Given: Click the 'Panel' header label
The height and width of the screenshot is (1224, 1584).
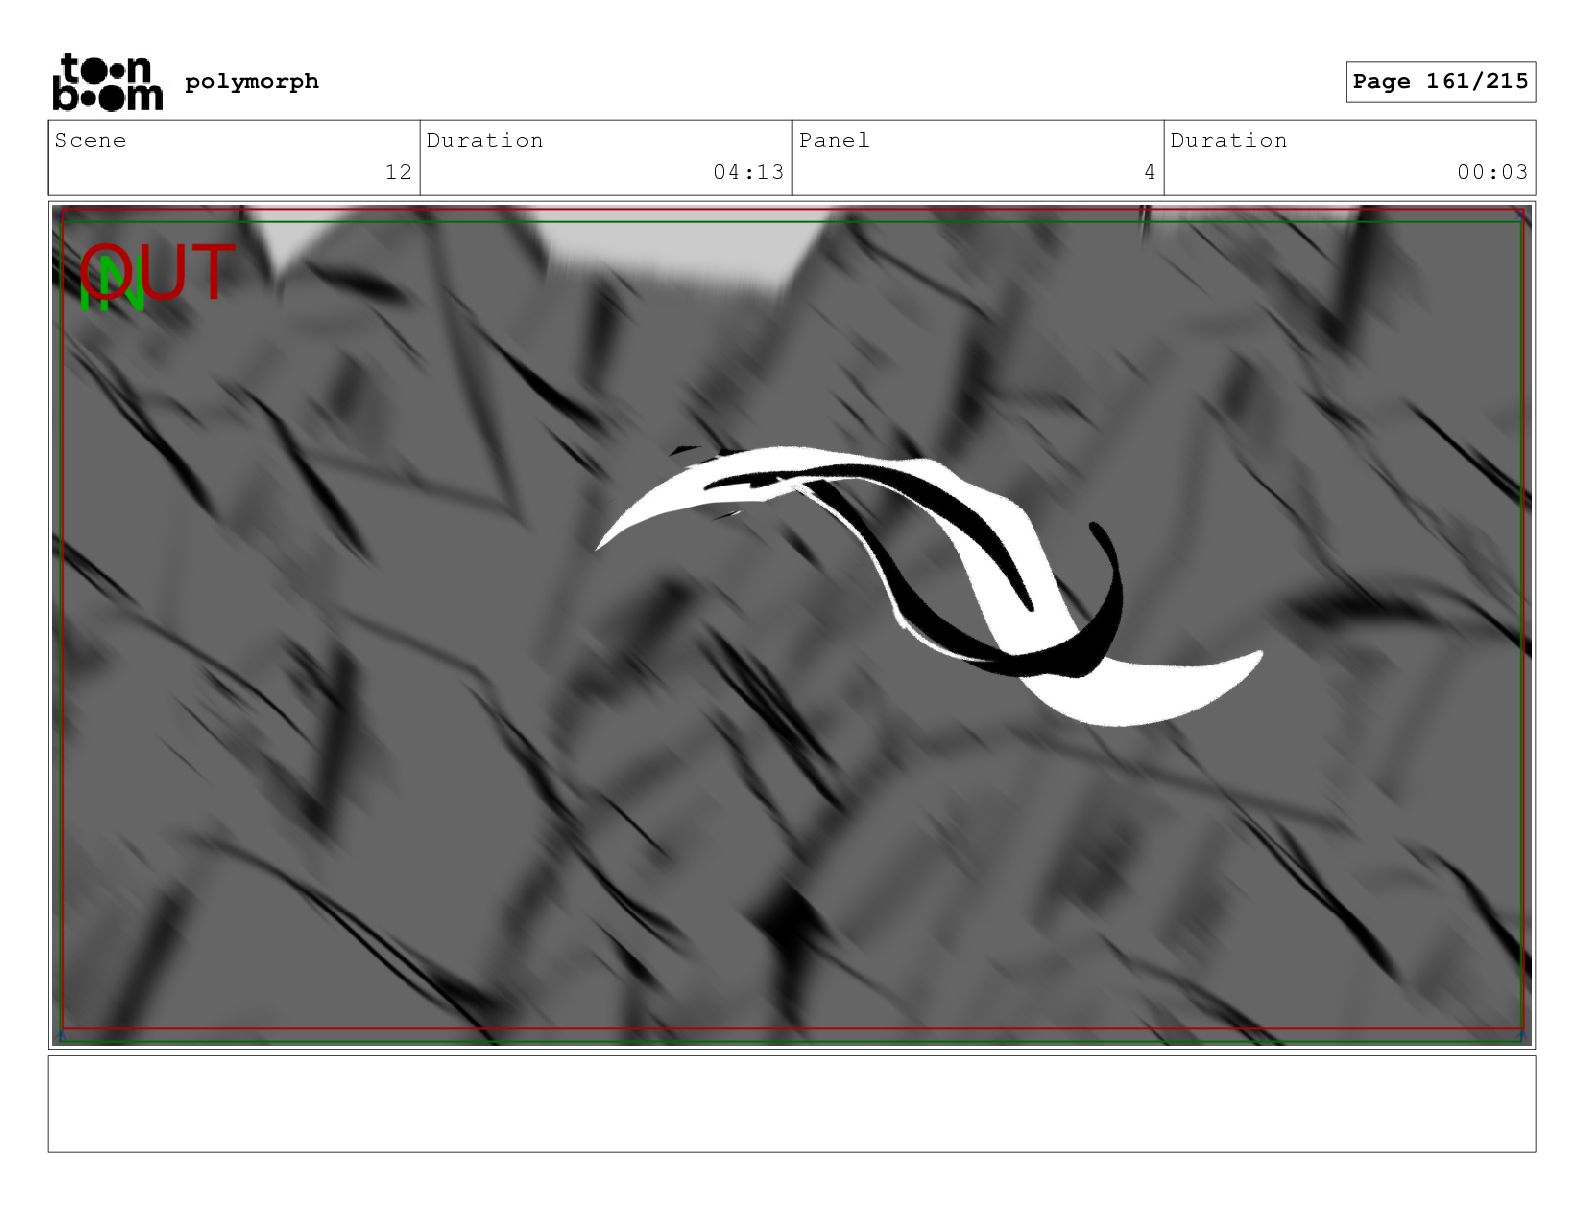Looking at the screenshot, I should coord(834,140).
